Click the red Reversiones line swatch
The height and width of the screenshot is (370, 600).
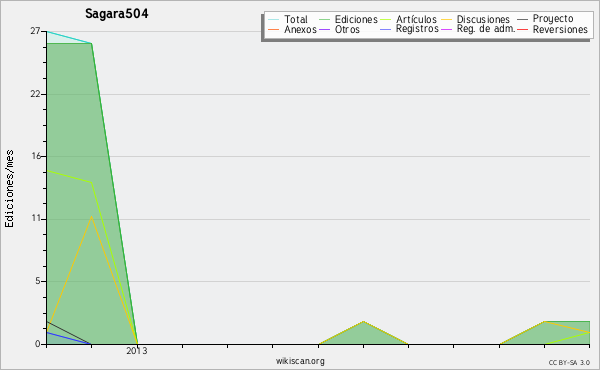[523, 29]
